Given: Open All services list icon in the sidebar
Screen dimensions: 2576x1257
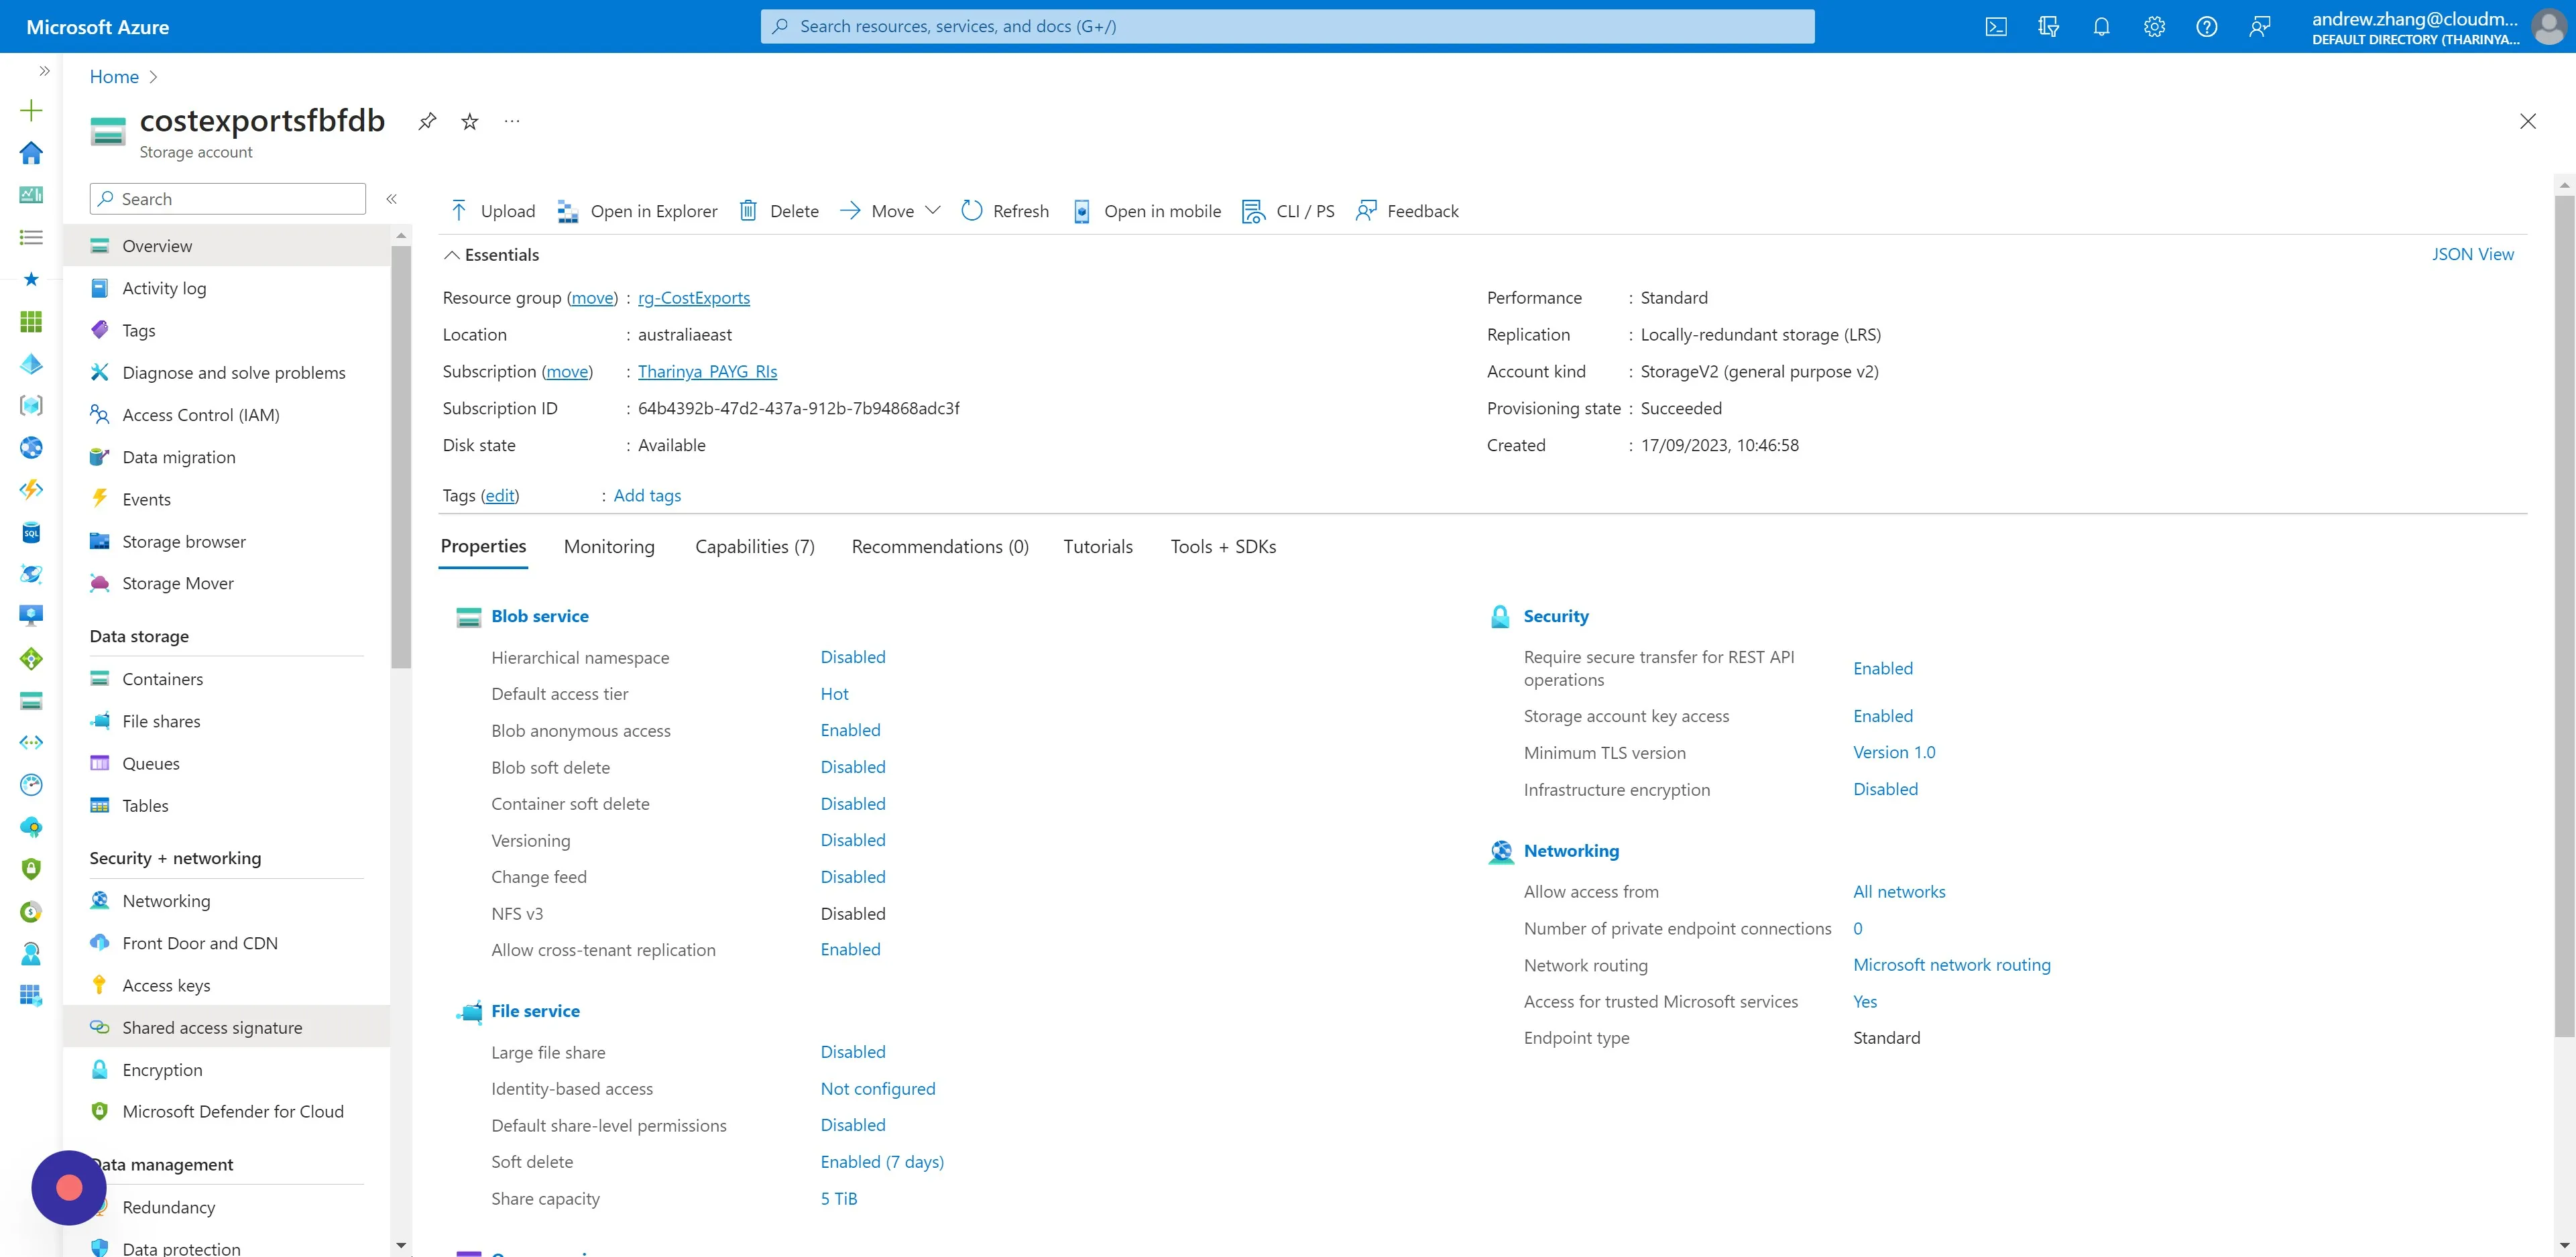Looking at the screenshot, I should [31, 237].
